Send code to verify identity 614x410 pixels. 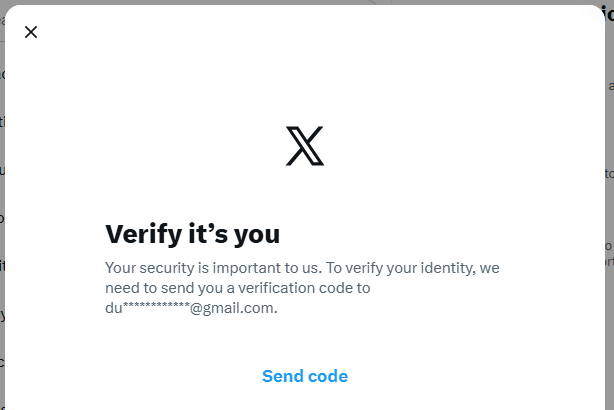click(x=305, y=376)
